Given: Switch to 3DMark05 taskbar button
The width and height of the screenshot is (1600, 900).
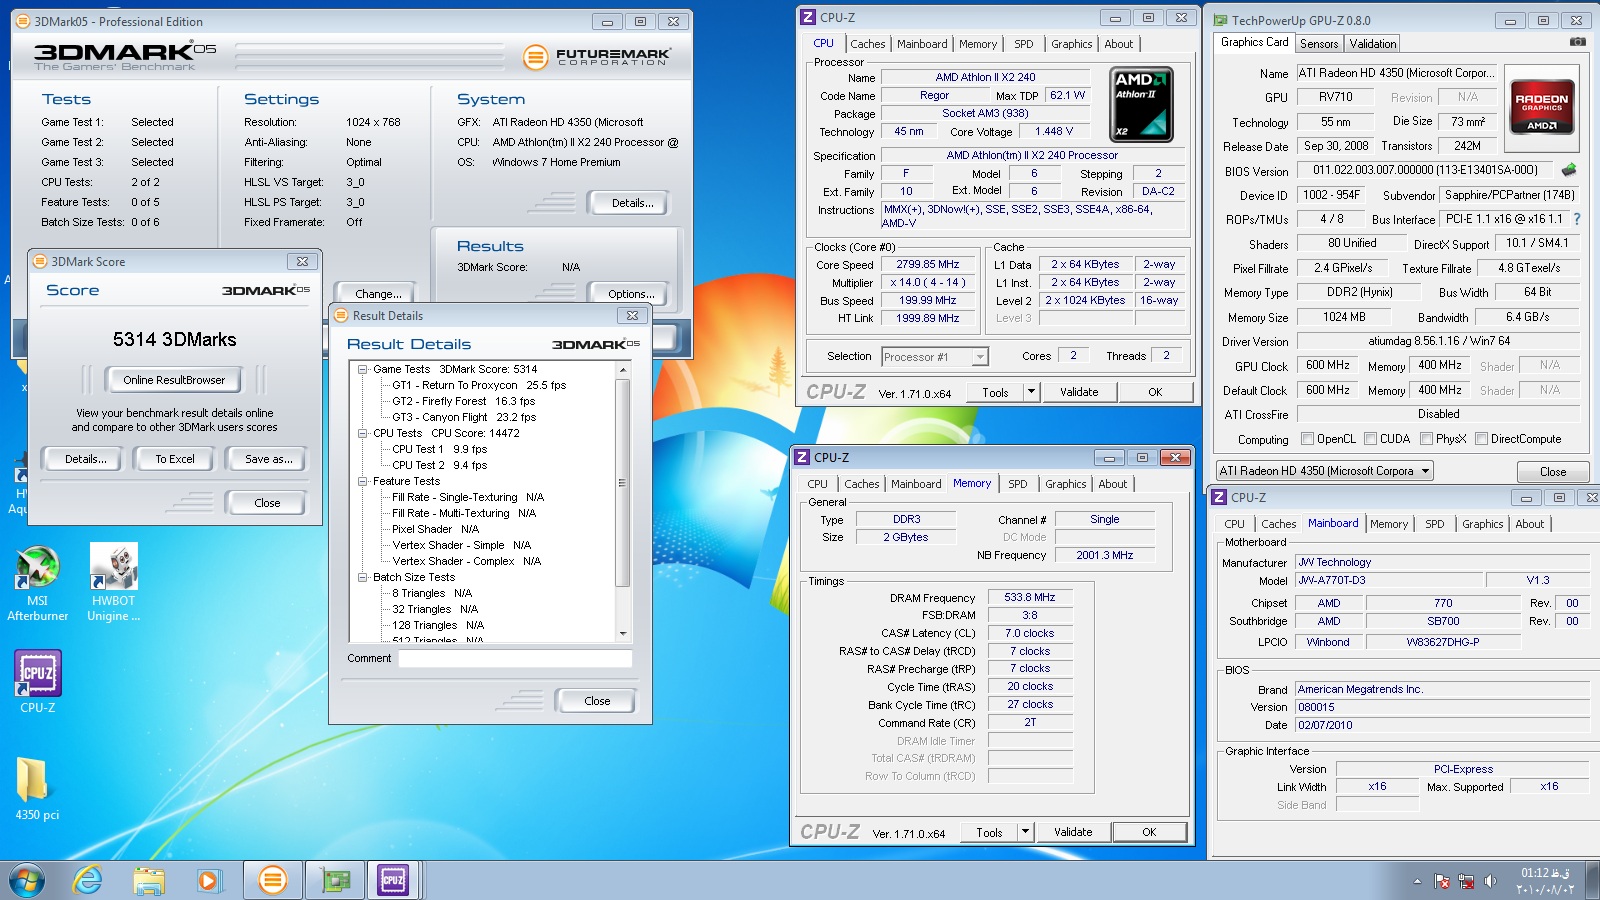Looking at the screenshot, I should pos(272,880).
